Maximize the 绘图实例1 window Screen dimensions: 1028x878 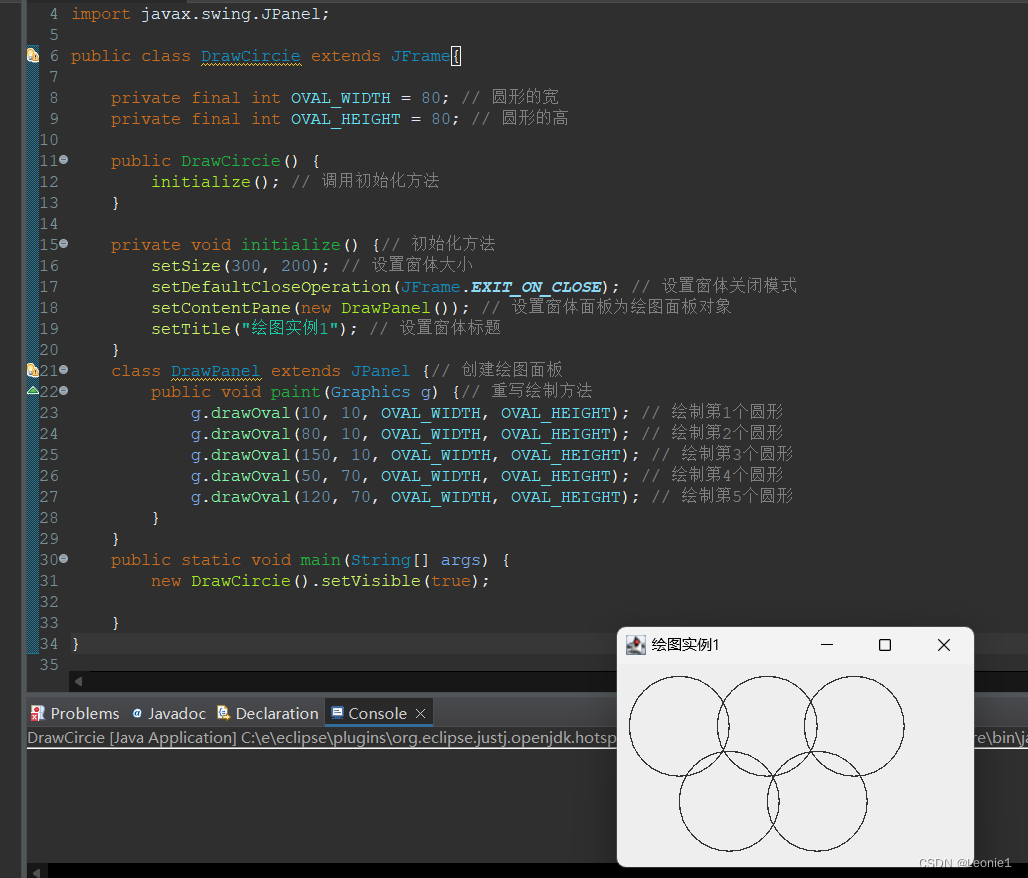coord(884,645)
